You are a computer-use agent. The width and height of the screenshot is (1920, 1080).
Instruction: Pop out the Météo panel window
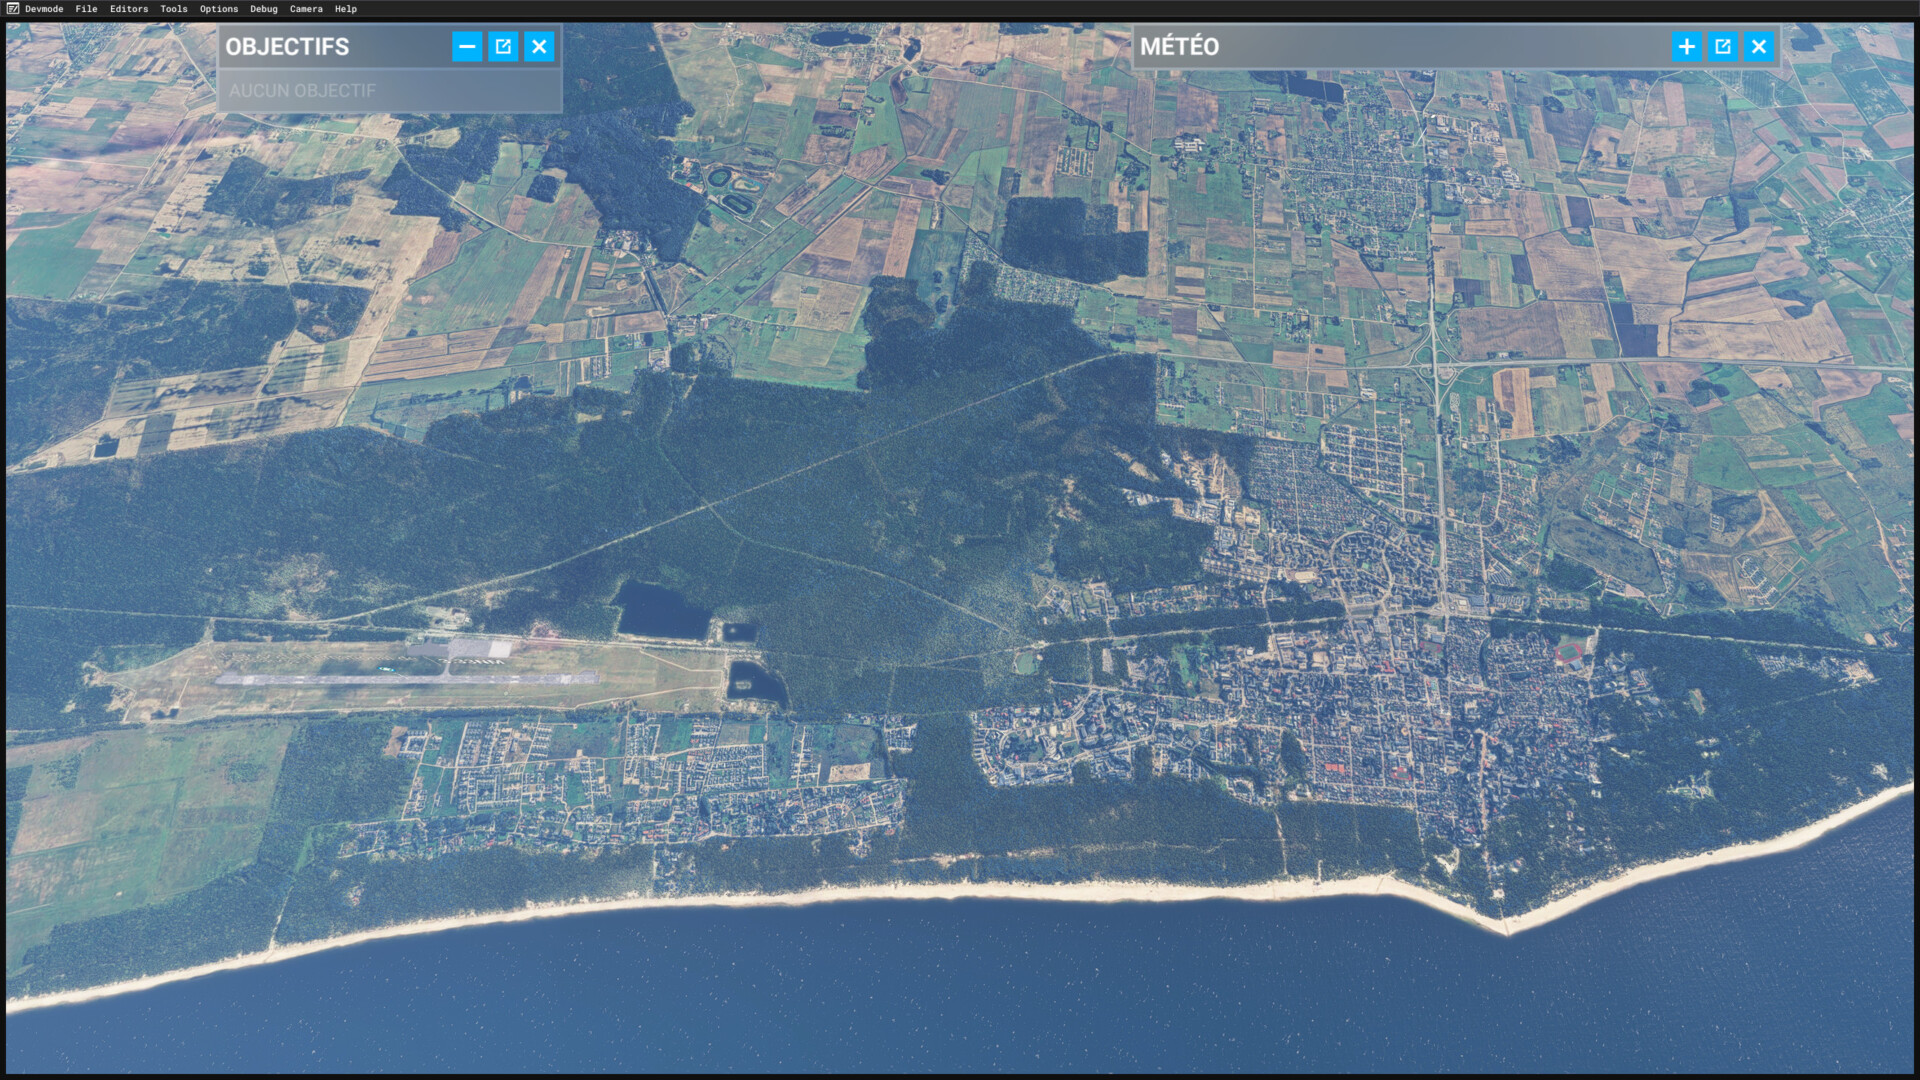click(1722, 46)
